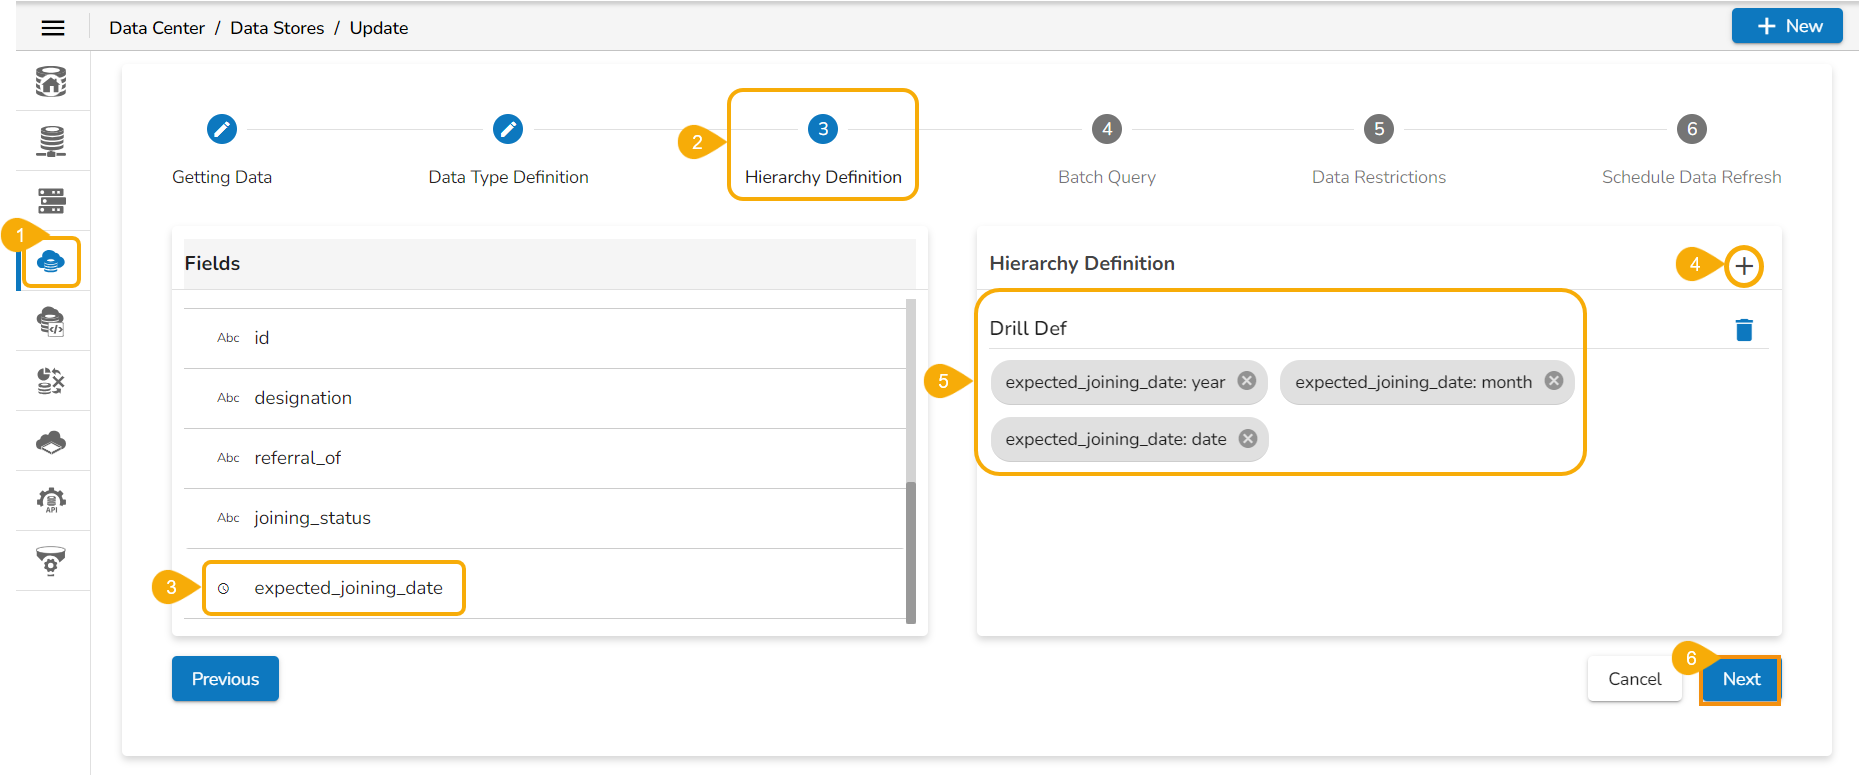Go to Data Type Definition step

click(508, 129)
